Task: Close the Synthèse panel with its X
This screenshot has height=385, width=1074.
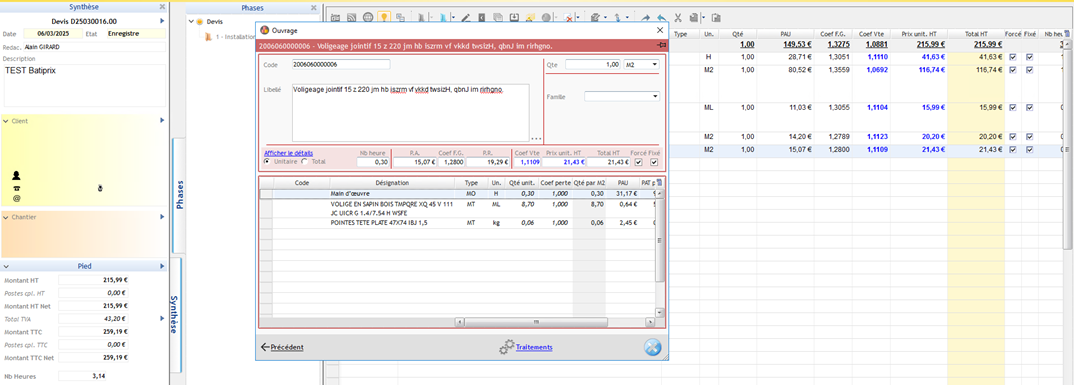Action: 162,6
